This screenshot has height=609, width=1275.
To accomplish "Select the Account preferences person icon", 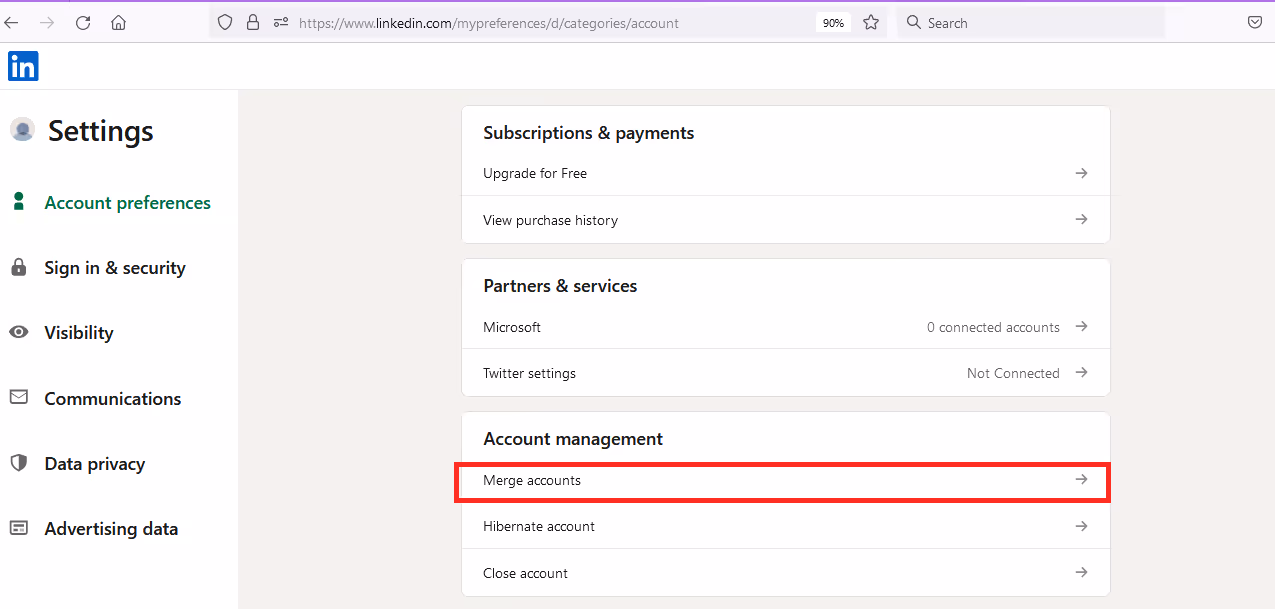I will point(18,201).
